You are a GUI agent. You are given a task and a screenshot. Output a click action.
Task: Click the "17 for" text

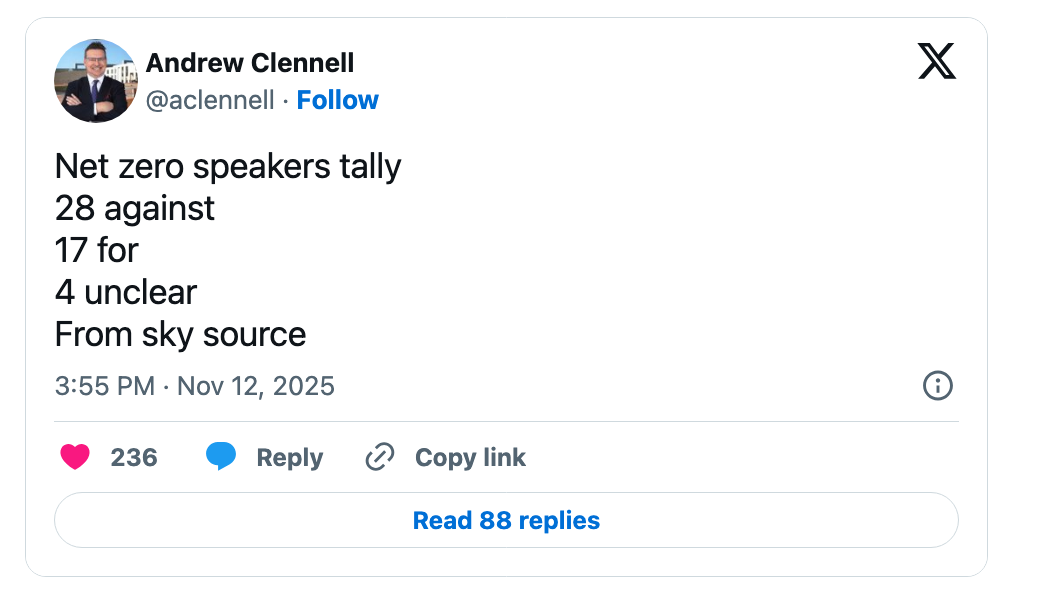pos(96,250)
